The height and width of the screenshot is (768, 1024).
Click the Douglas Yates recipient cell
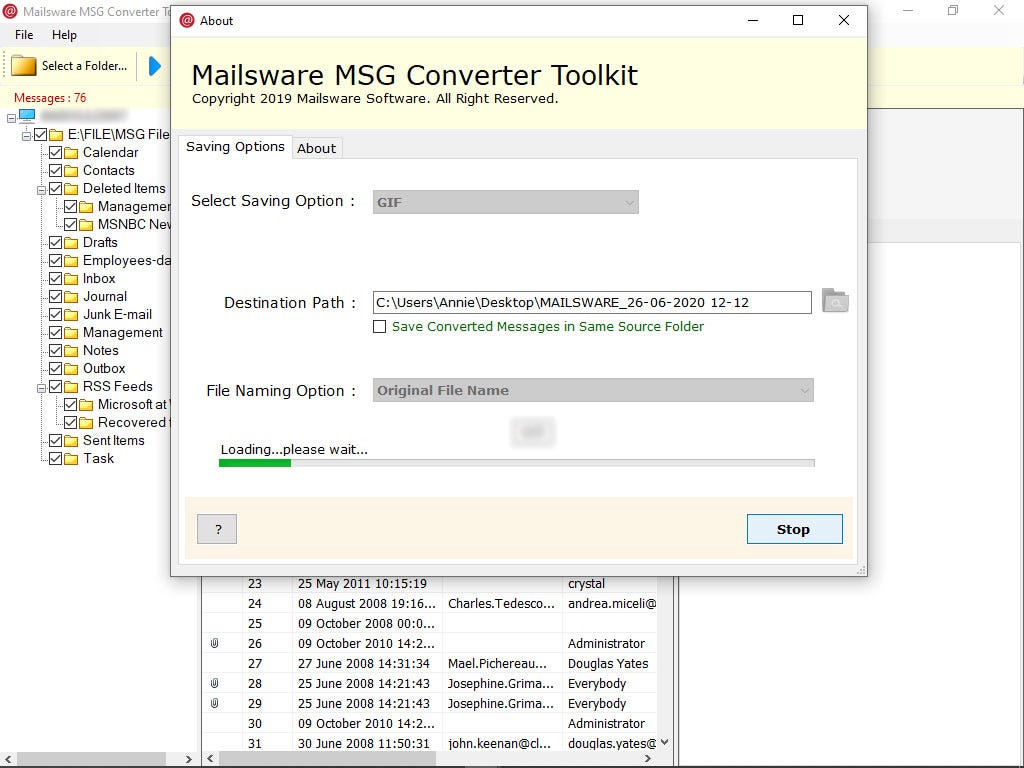click(608, 664)
